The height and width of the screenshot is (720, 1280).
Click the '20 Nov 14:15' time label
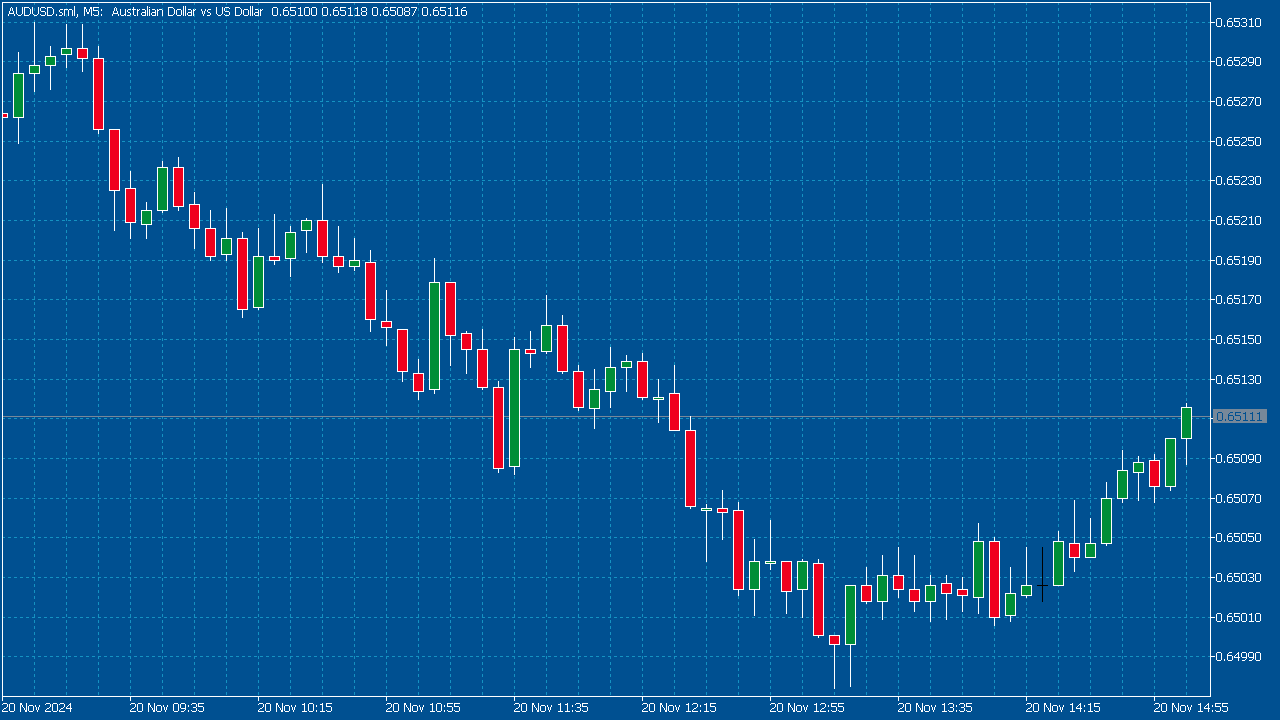[x=1063, y=707]
